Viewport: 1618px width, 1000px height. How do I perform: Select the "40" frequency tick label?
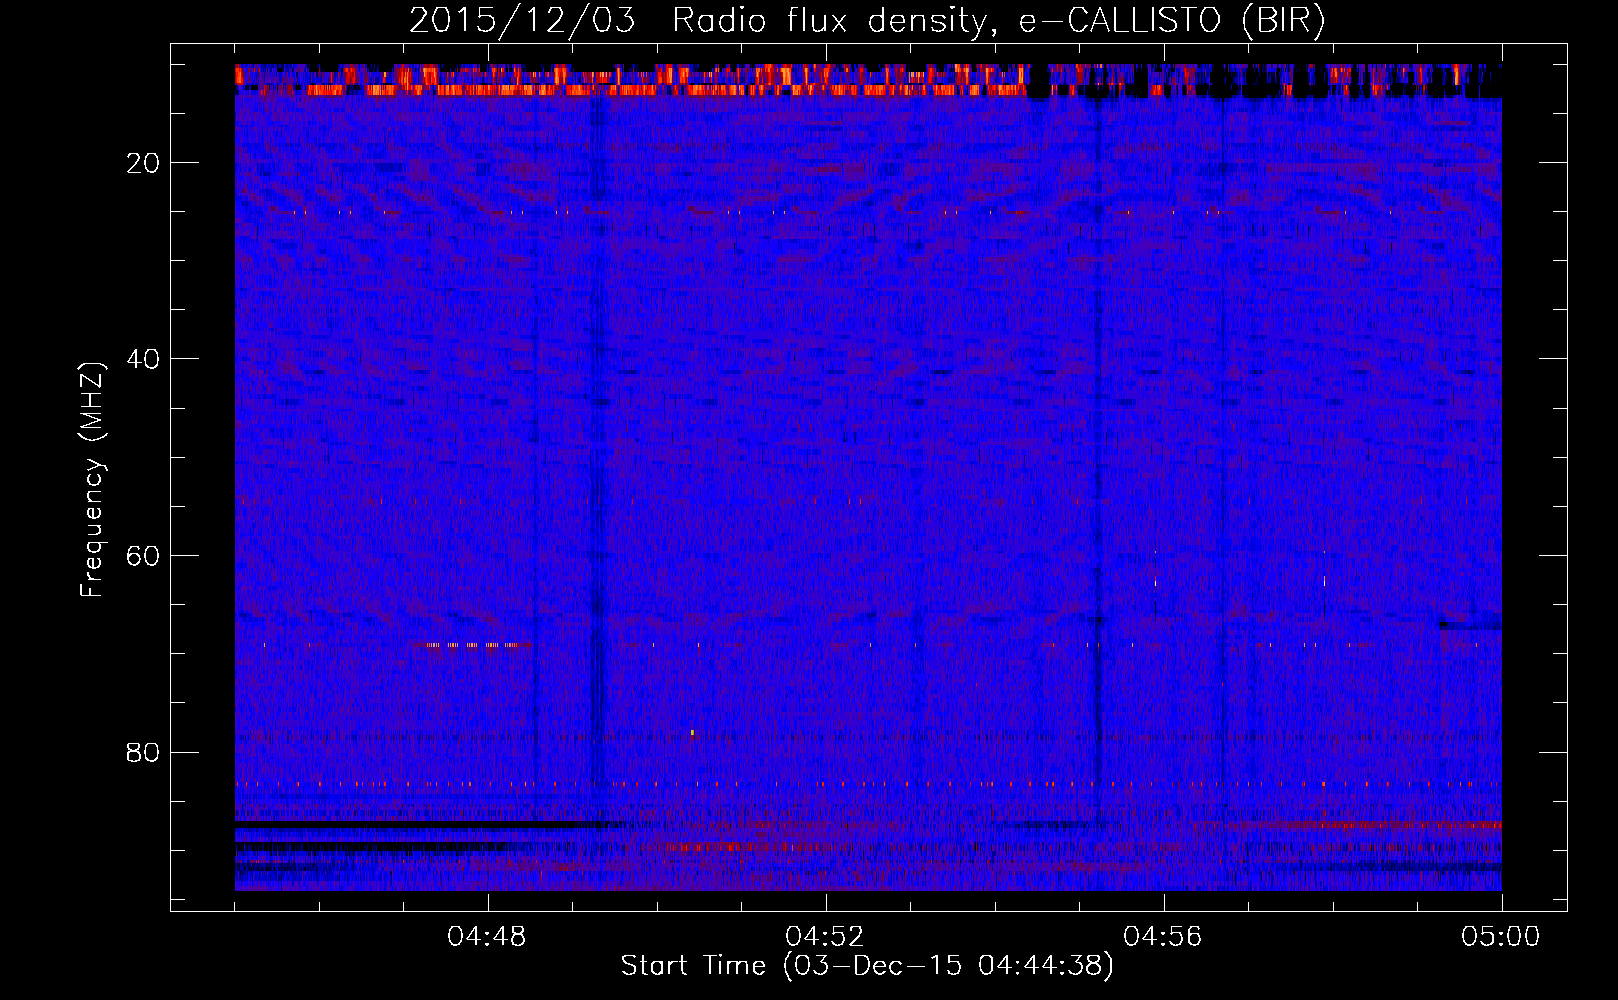click(x=144, y=359)
